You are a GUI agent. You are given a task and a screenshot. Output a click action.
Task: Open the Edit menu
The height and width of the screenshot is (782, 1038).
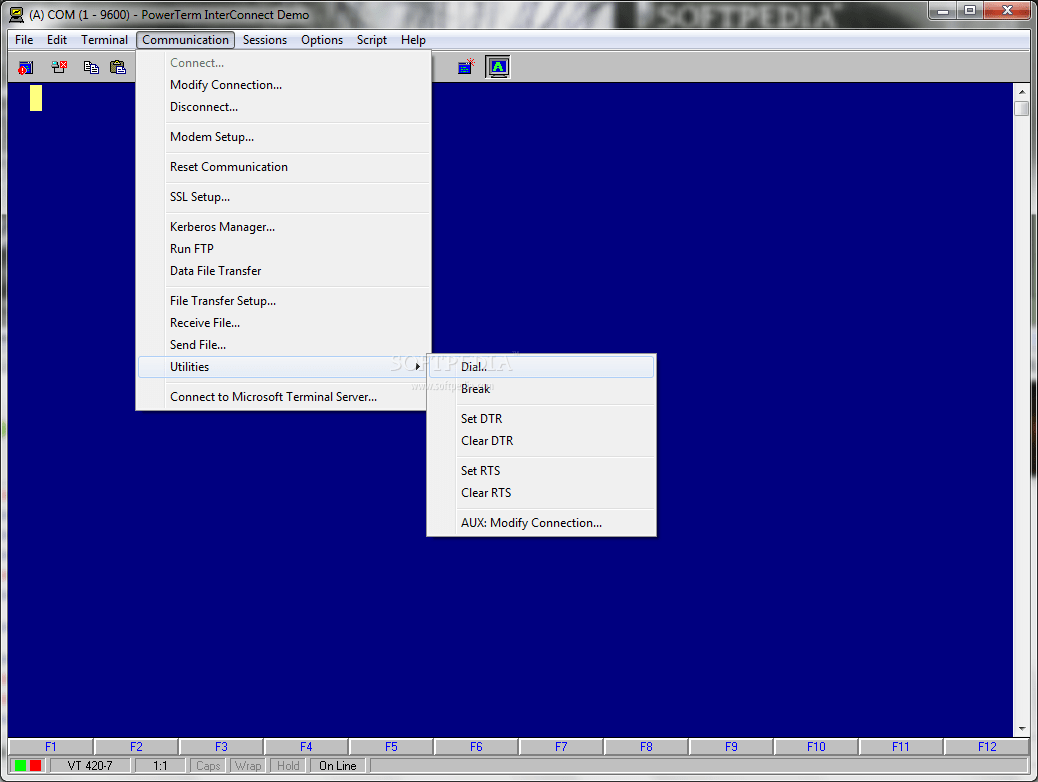pos(57,40)
